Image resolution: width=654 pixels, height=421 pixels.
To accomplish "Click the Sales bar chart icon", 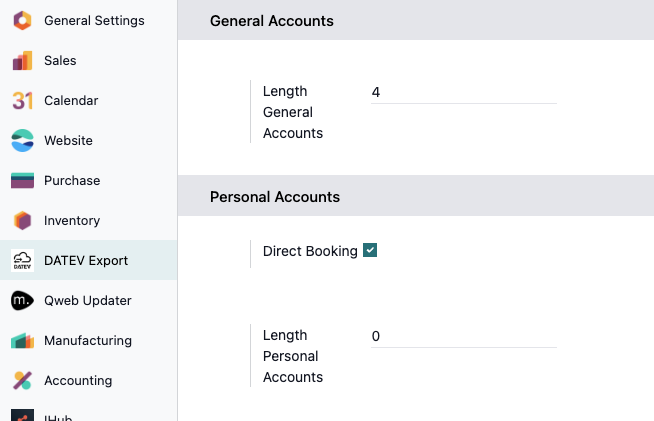I will pyautogui.click(x=23, y=61).
